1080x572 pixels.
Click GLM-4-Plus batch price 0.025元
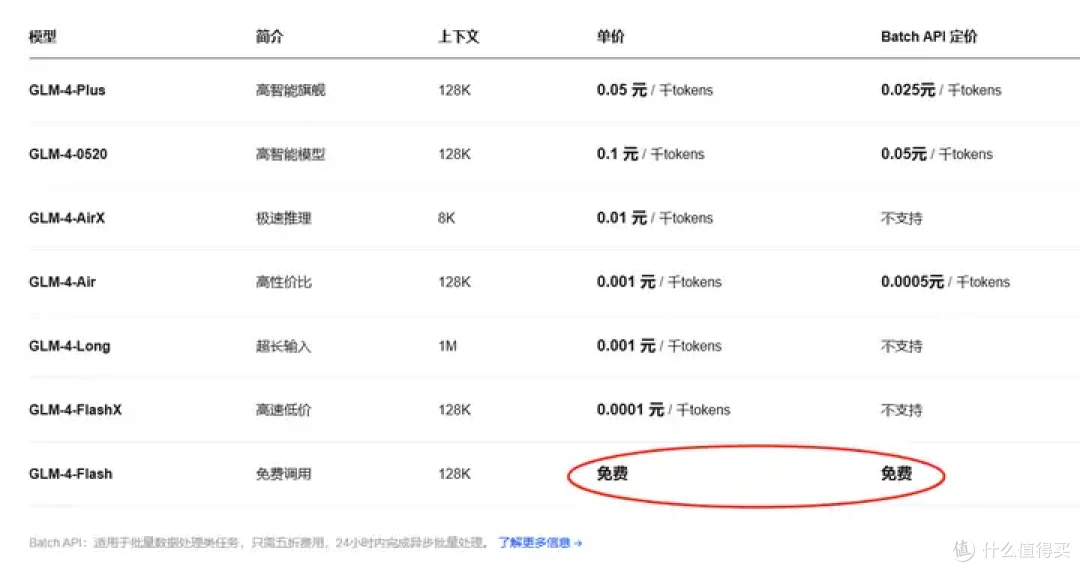(908, 90)
